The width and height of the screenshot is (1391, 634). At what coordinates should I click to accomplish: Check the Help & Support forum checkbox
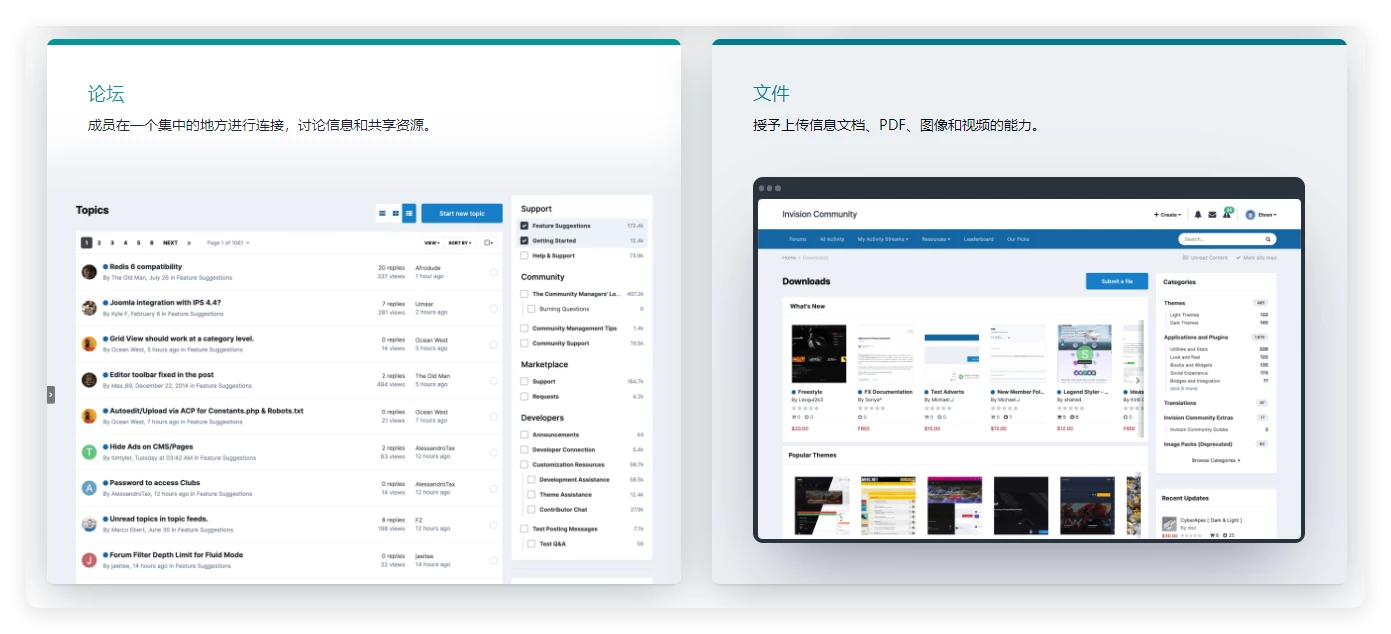524,256
